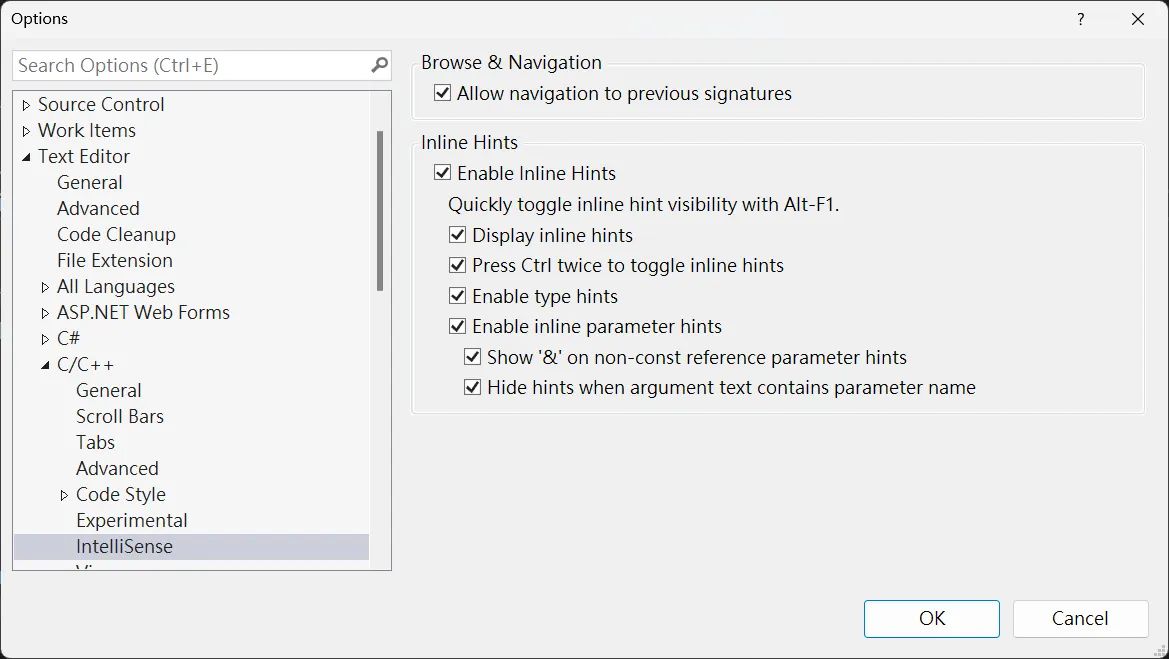Expand the Code Style node

pyautogui.click(x=64, y=495)
